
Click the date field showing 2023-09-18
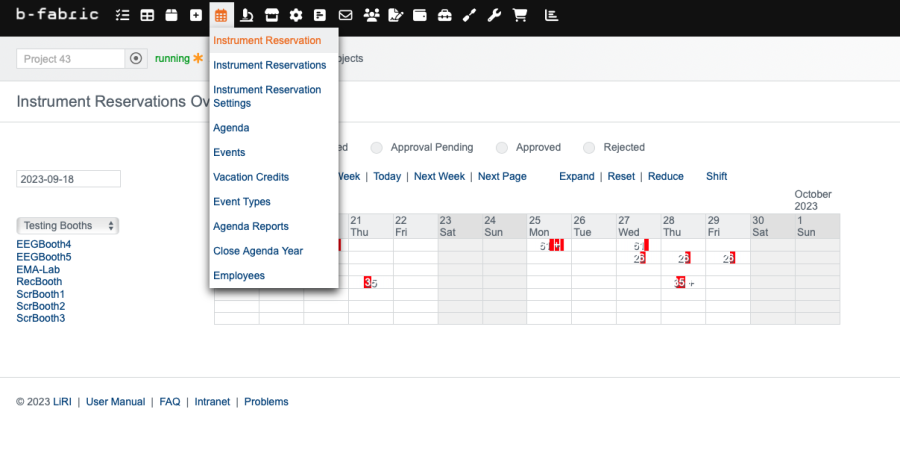click(x=68, y=179)
